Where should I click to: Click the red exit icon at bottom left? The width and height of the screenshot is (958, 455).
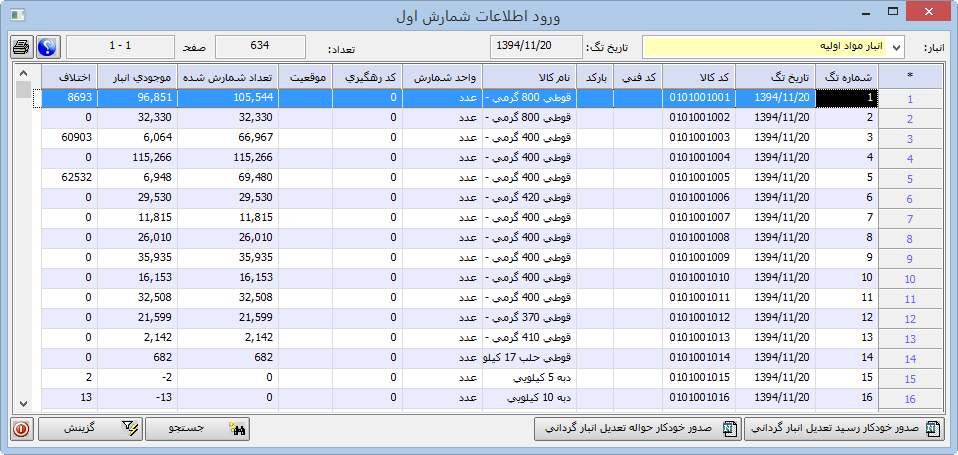21,429
